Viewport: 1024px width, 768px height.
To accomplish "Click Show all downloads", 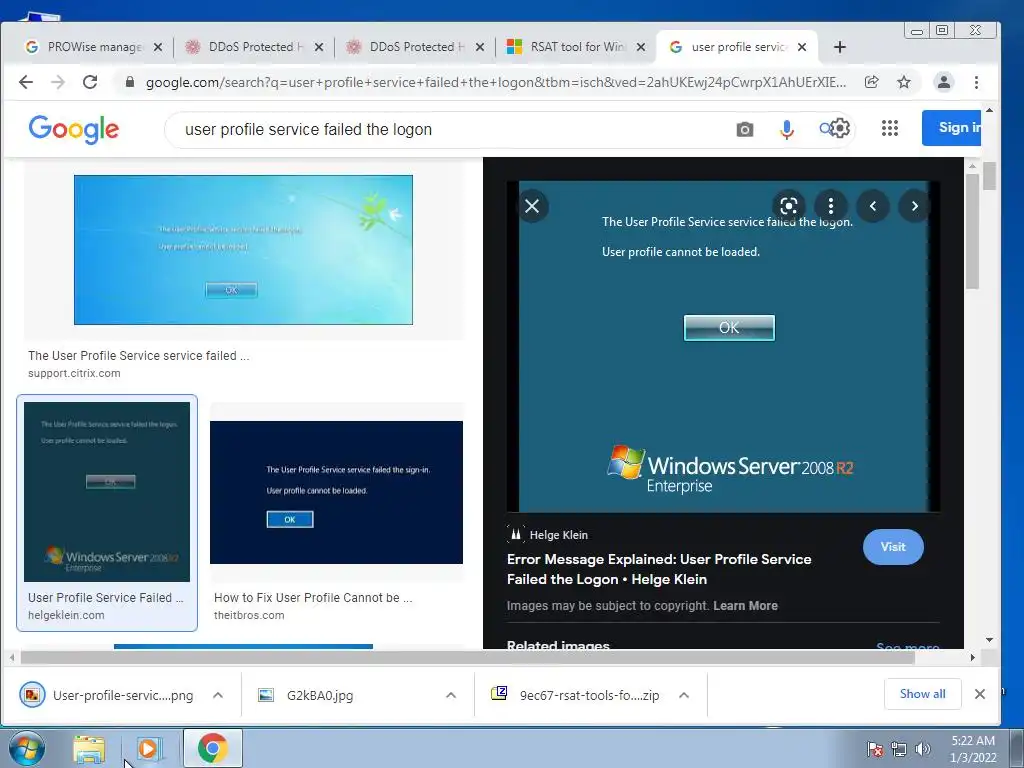I will coord(922,694).
